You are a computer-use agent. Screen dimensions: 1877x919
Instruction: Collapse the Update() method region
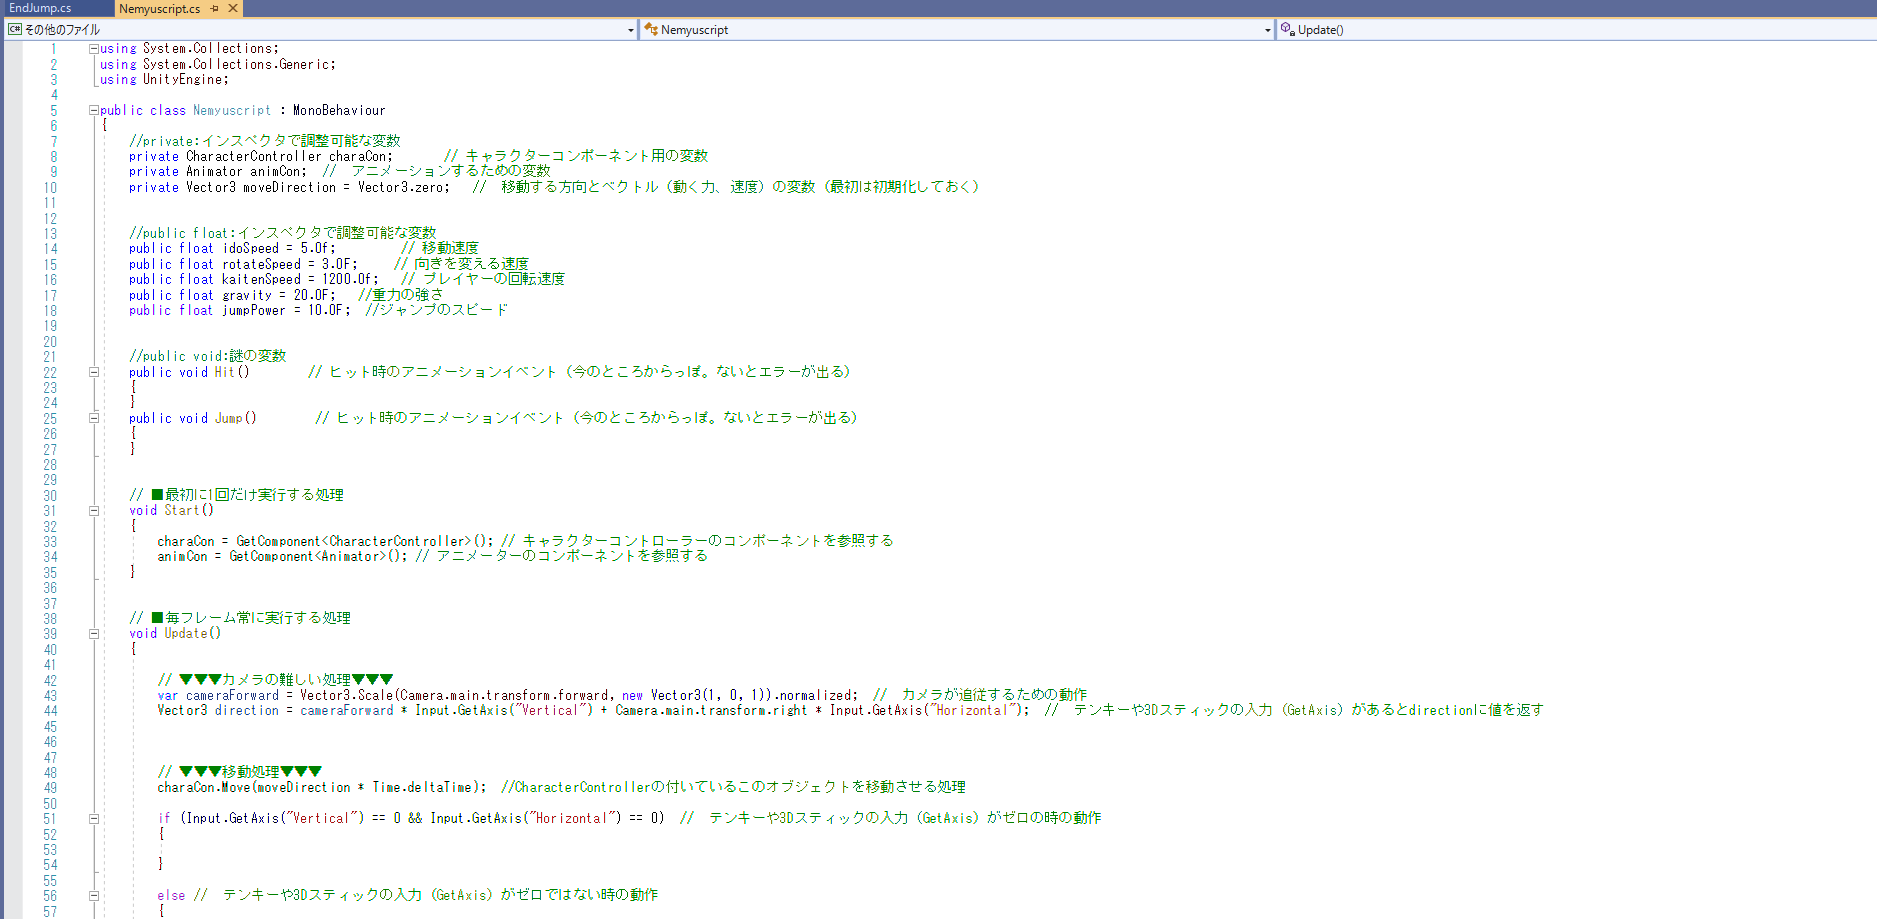[94, 633]
